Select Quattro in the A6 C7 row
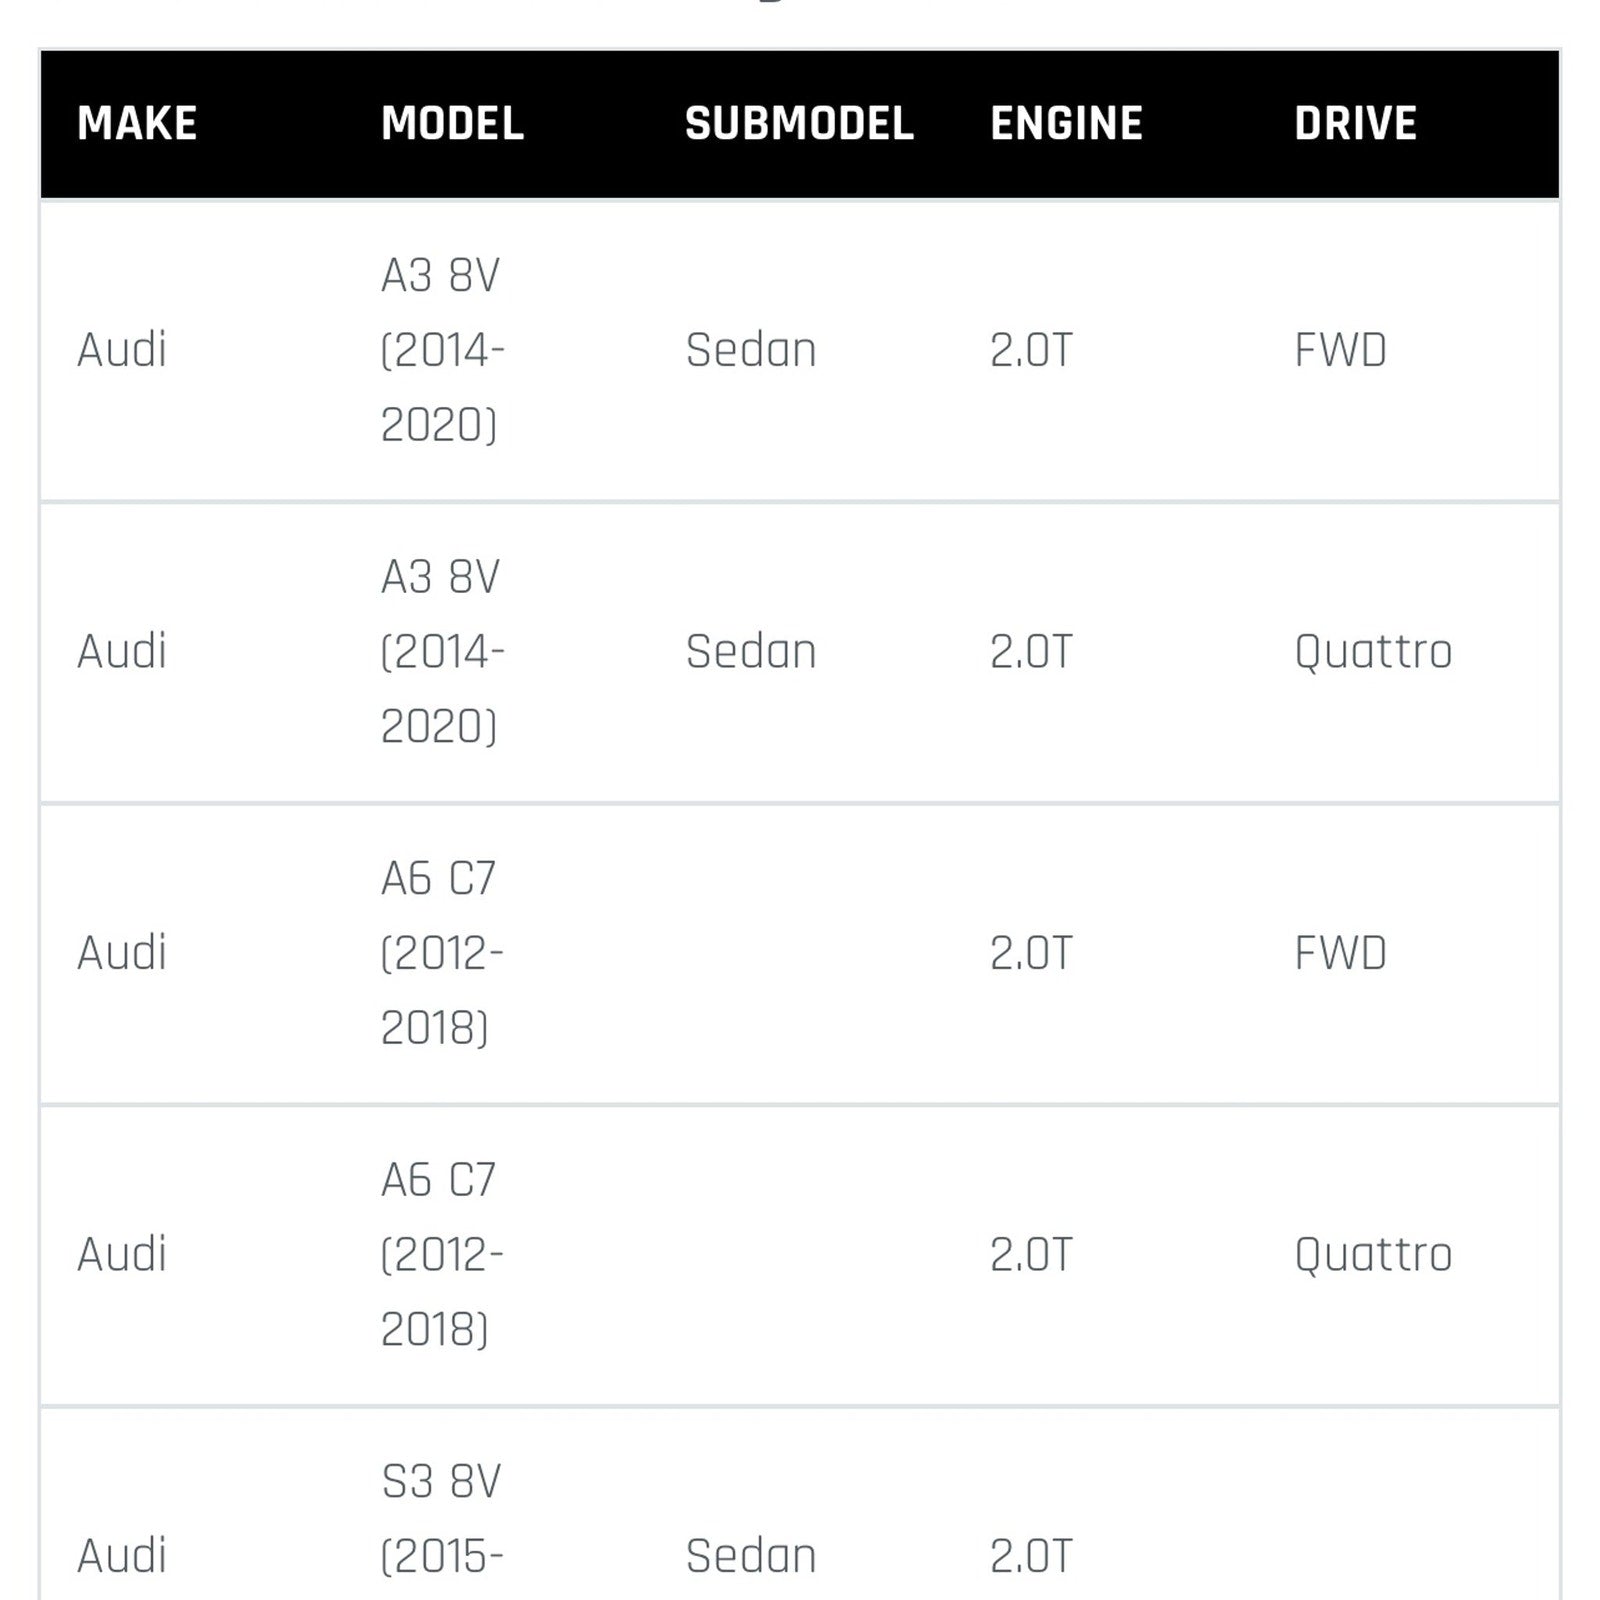 (x=1373, y=1255)
